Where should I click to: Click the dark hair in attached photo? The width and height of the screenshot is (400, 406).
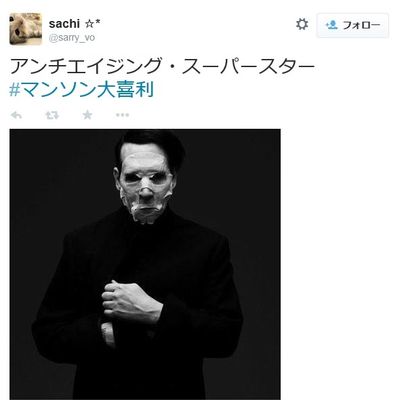coord(150,145)
